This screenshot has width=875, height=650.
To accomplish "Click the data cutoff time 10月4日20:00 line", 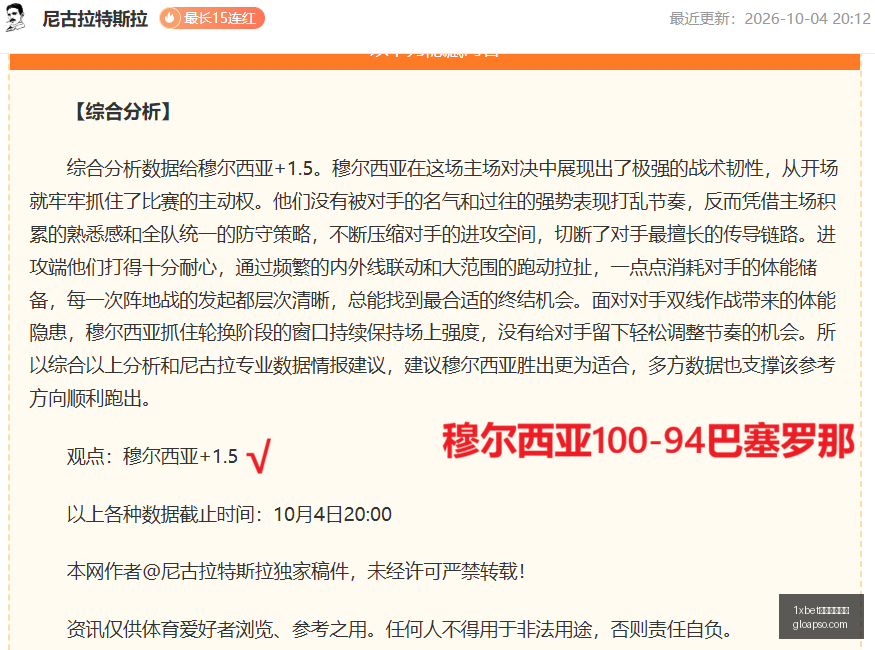I will click(x=229, y=514).
